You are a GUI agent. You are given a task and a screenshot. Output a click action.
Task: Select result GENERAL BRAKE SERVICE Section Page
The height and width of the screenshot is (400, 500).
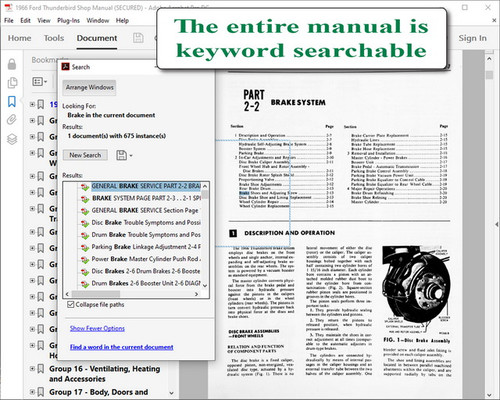click(x=145, y=210)
